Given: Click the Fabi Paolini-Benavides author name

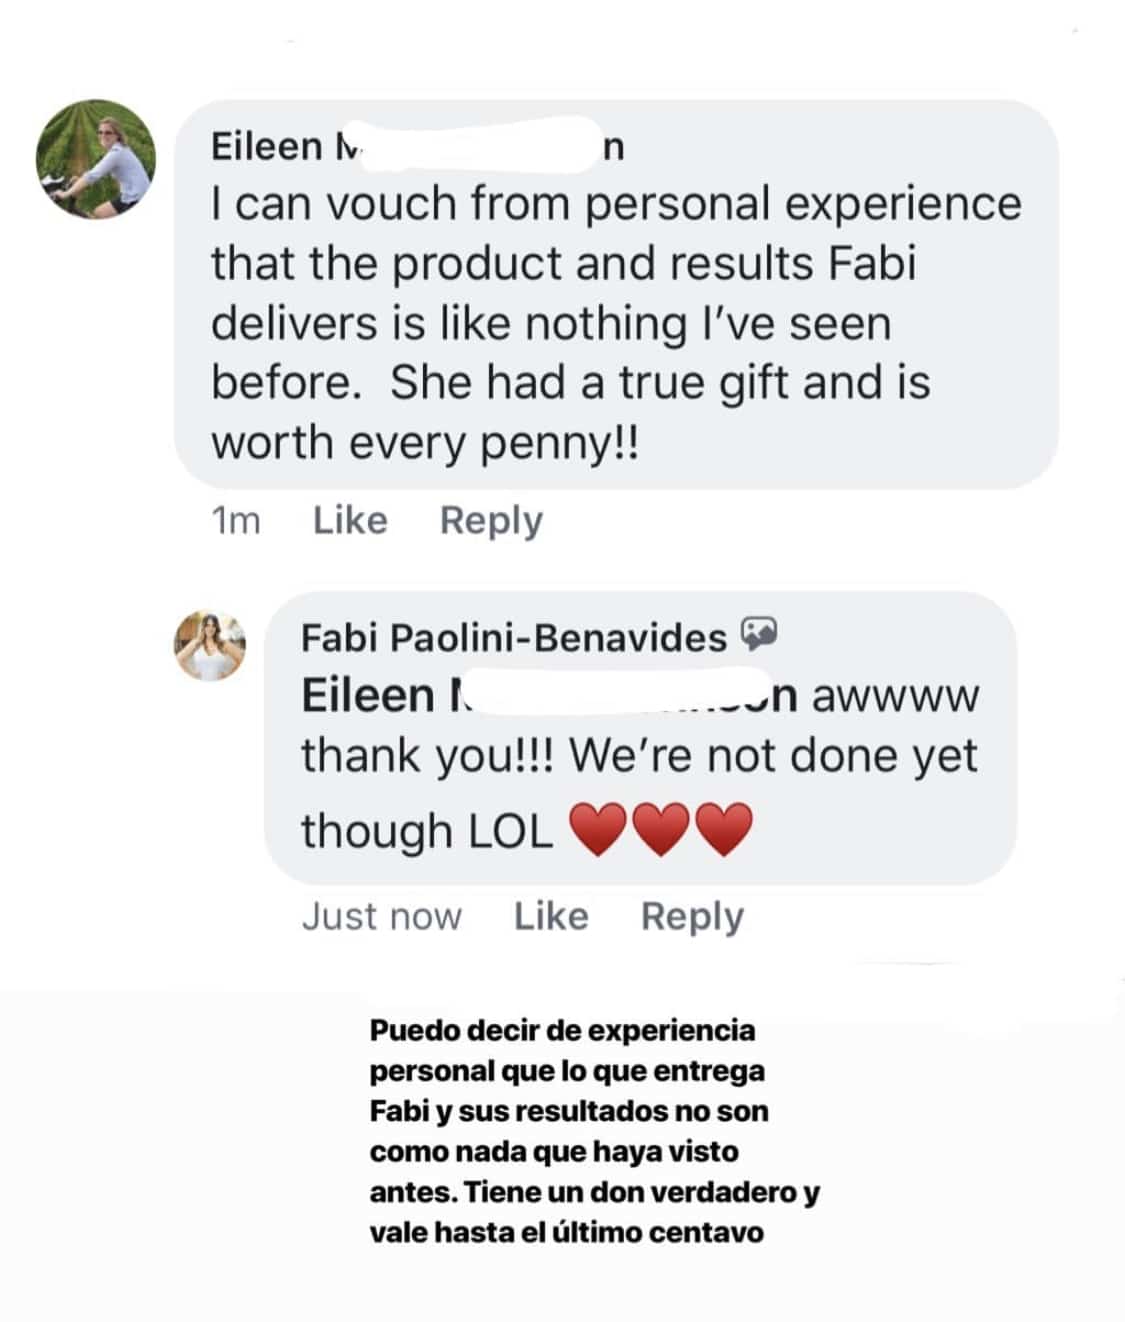Looking at the screenshot, I should pyautogui.click(x=513, y=637).
